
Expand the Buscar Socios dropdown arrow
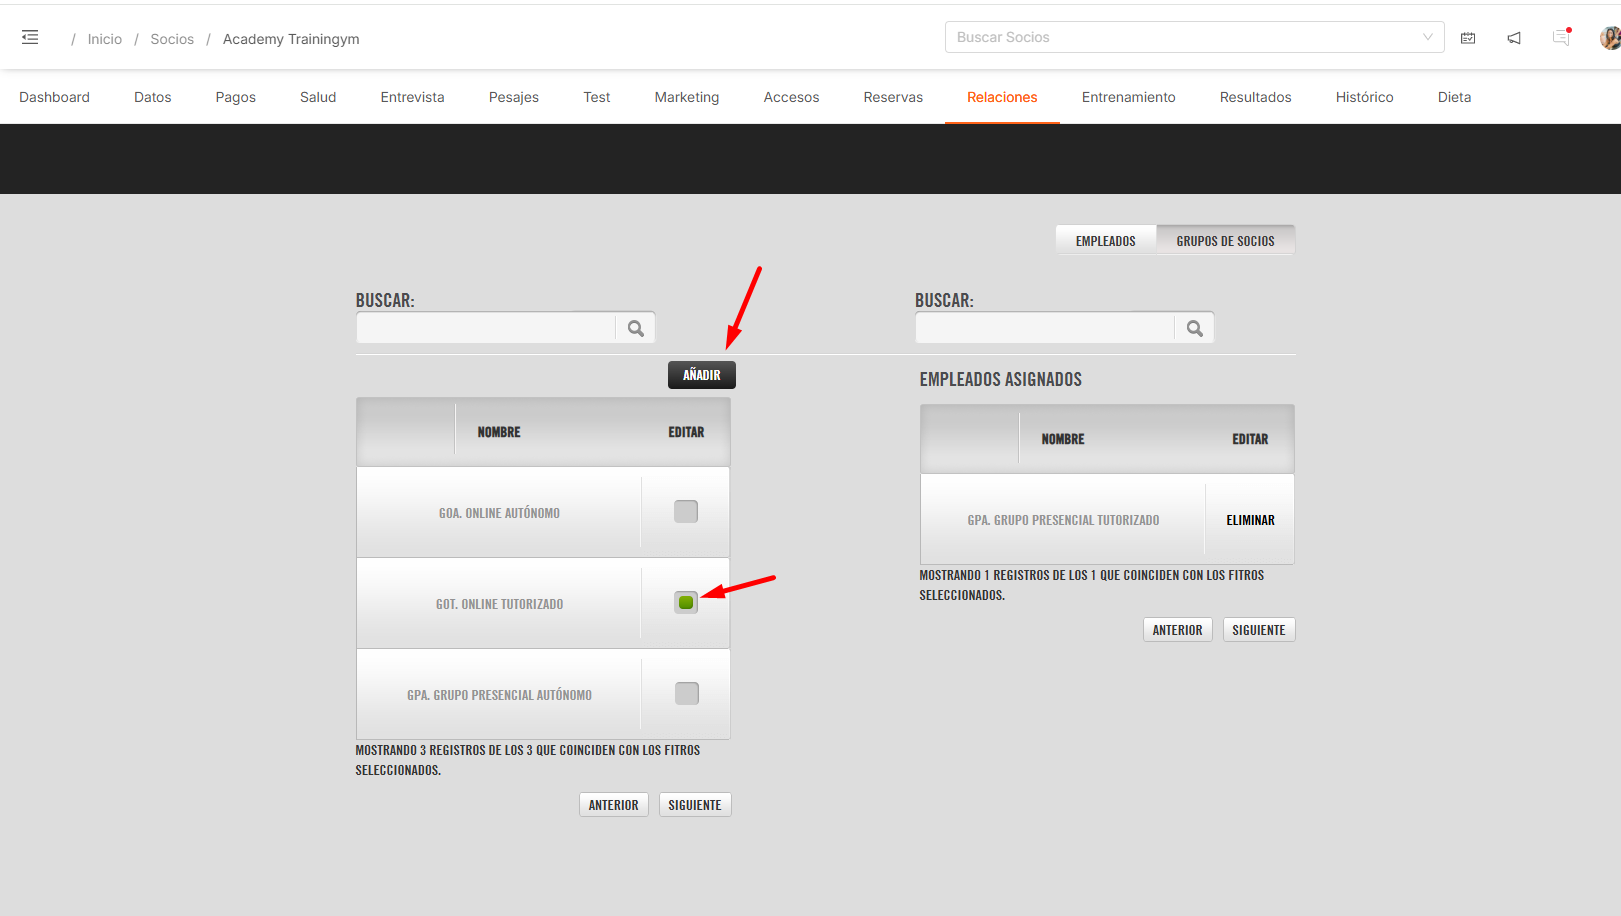pyautogui.click(x=1427, y=37)
